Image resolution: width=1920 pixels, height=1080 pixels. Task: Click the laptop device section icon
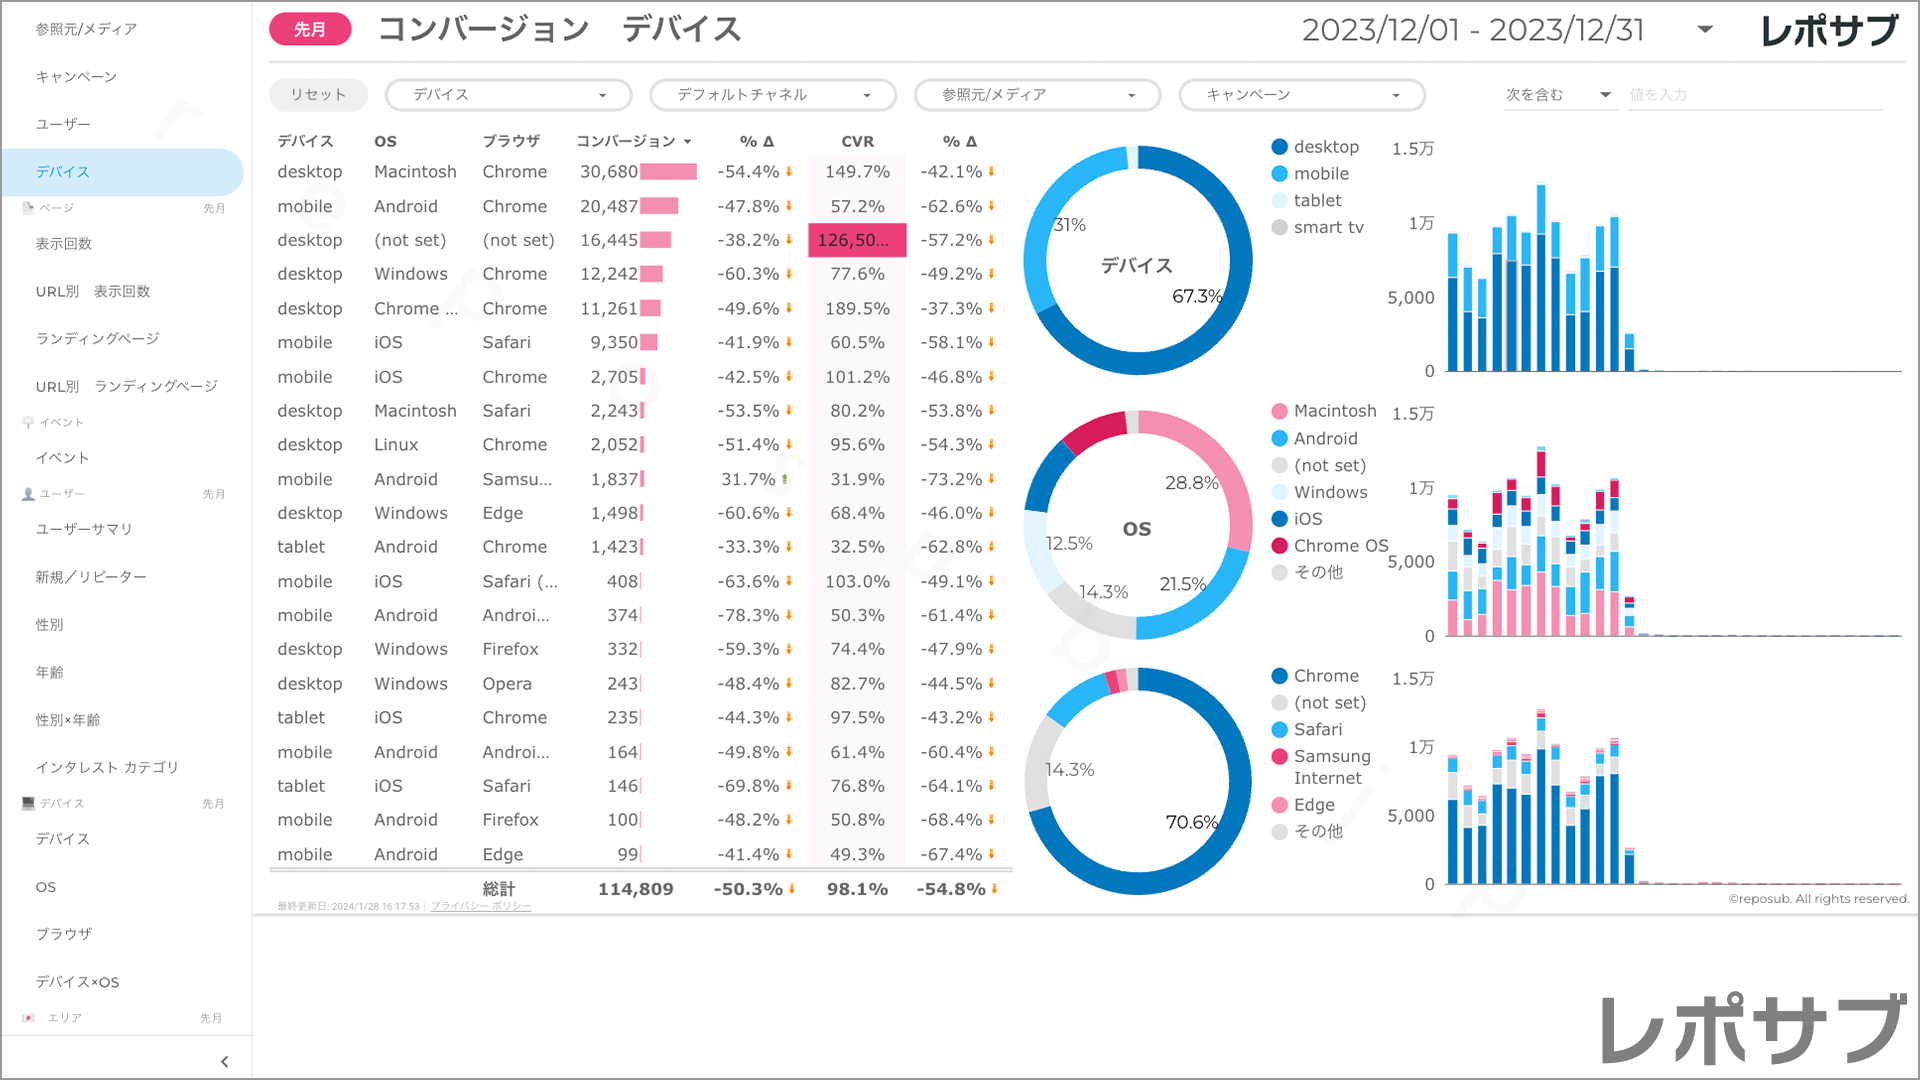(x=28, y=803)
